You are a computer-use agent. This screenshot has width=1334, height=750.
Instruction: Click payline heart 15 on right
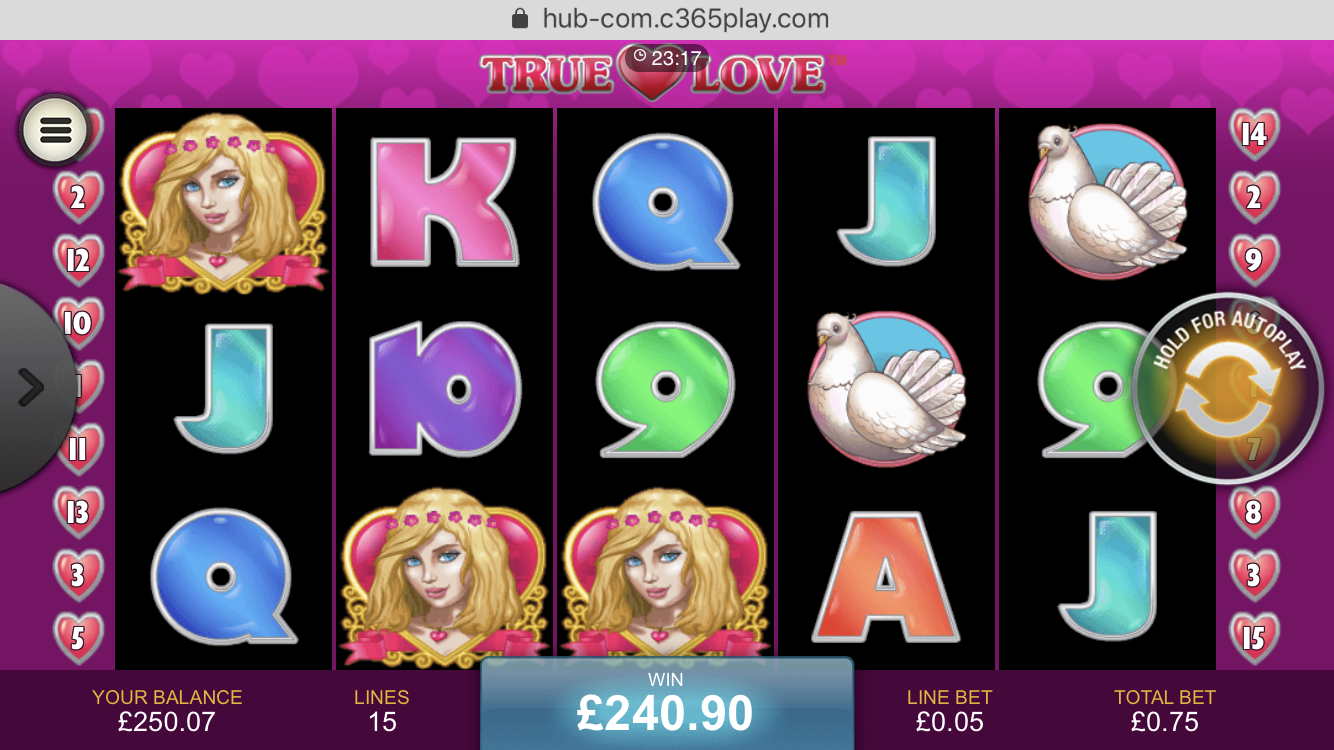[x=1254, y=638]
